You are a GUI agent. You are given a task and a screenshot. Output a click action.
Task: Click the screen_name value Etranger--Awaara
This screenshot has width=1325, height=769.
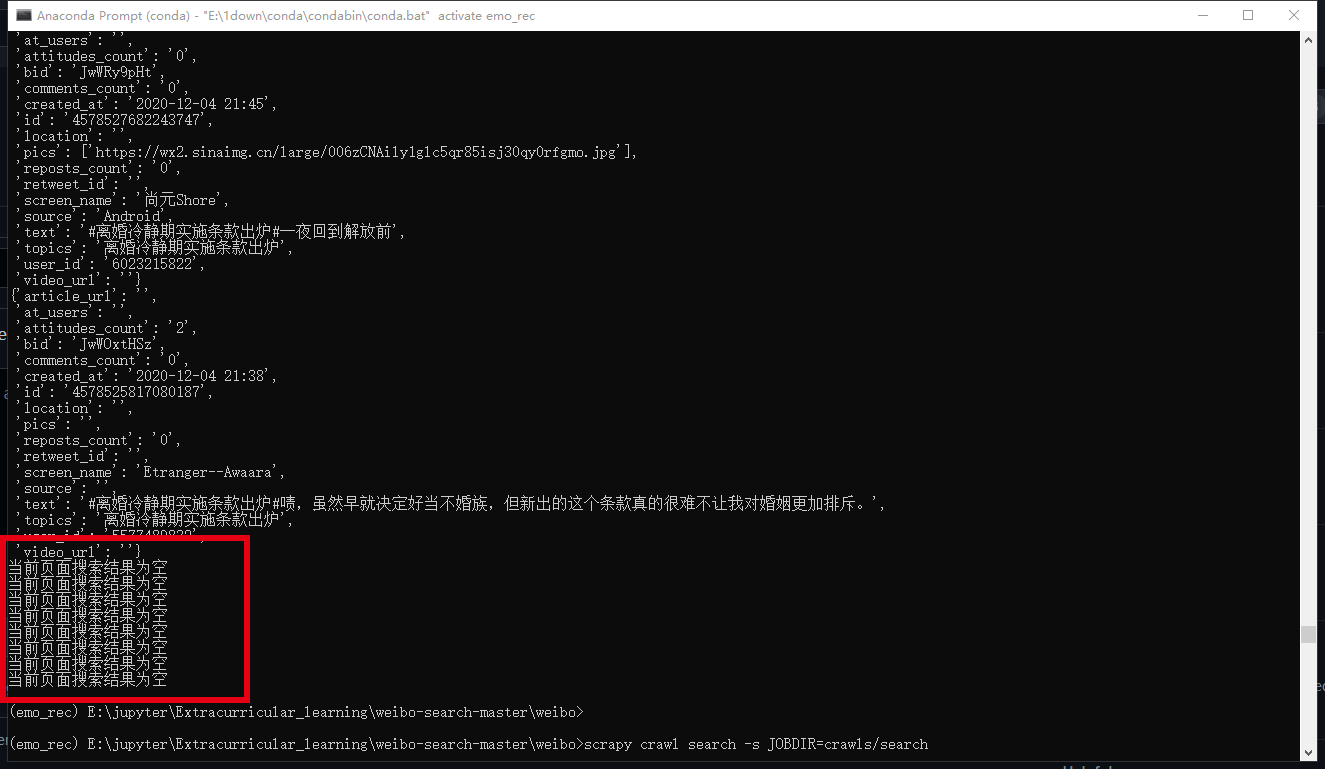(210, 471)
